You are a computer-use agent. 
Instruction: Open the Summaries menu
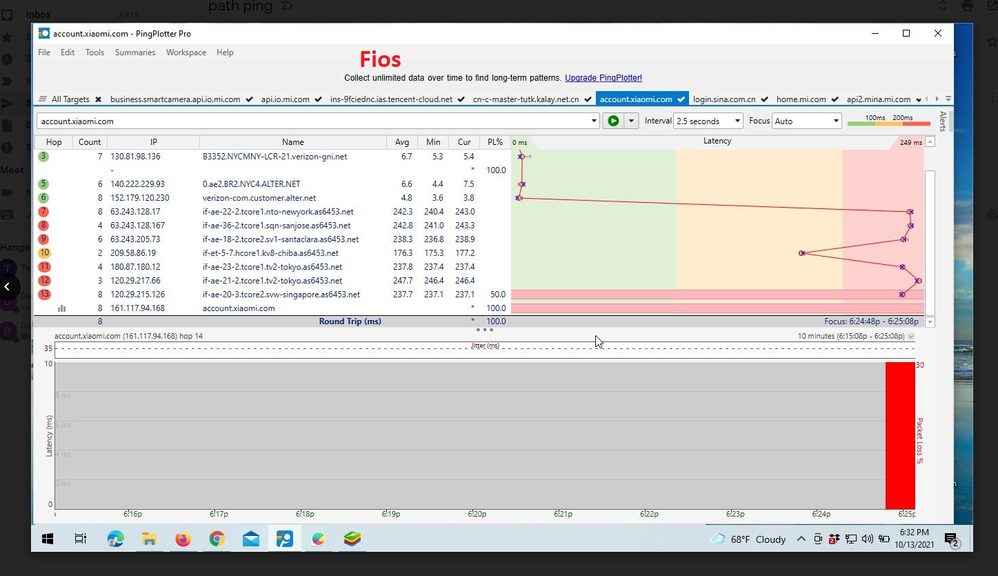[x=135, y=52]
